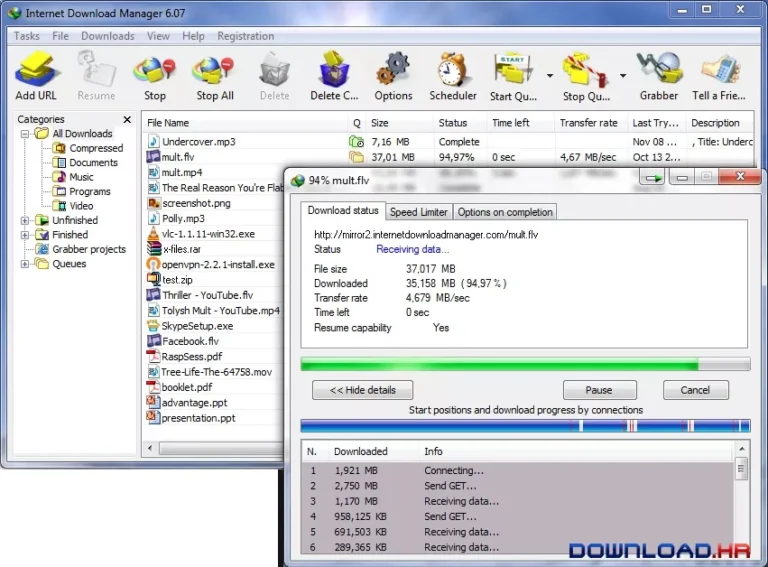
Task: Select connection 3 Receiving data row
Action: [x=518, y=501]
